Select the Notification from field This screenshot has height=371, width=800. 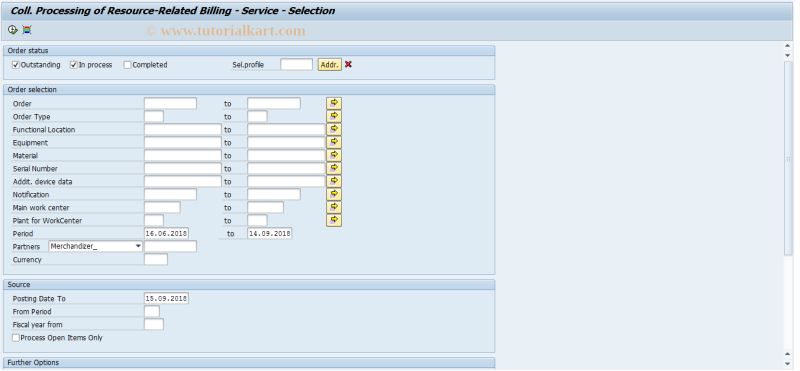point(170,195)
